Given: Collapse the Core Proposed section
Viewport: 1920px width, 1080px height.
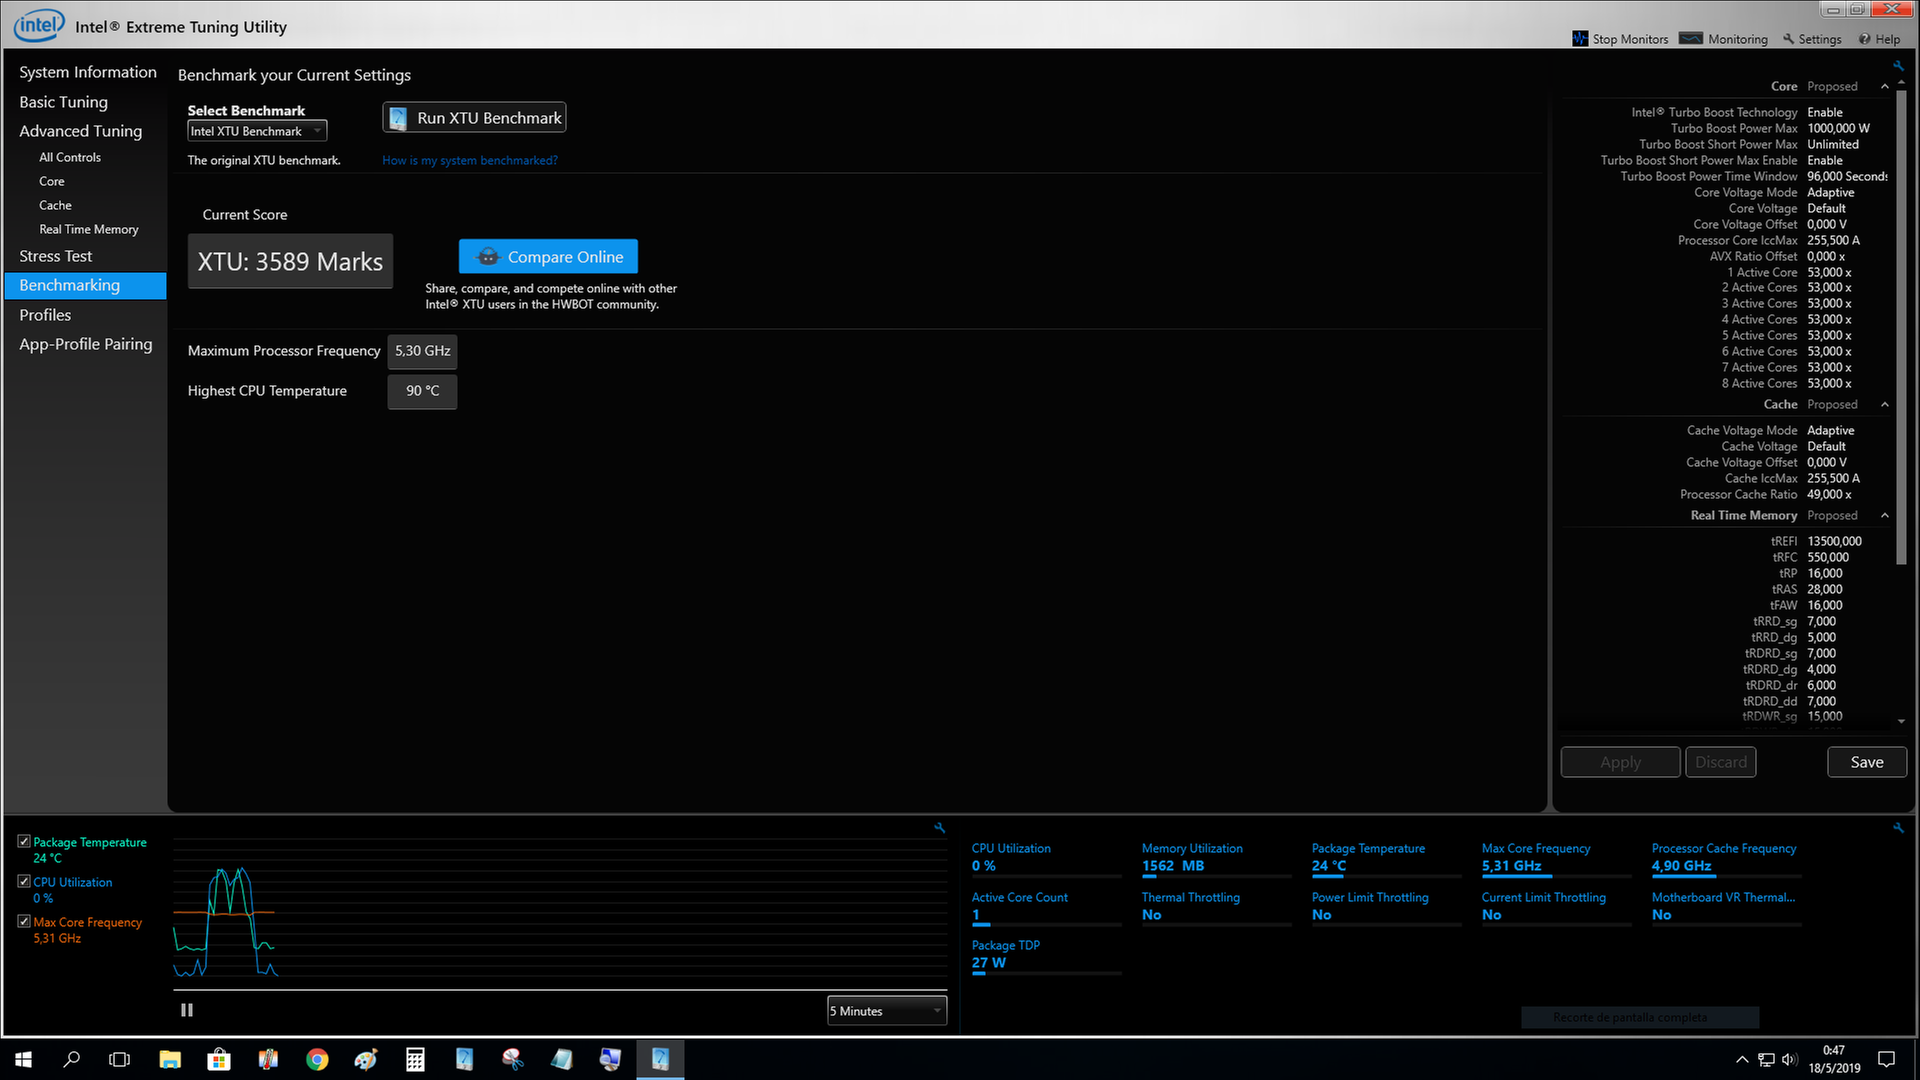Looking at the screenshot, I should (x=1885, y=86).
